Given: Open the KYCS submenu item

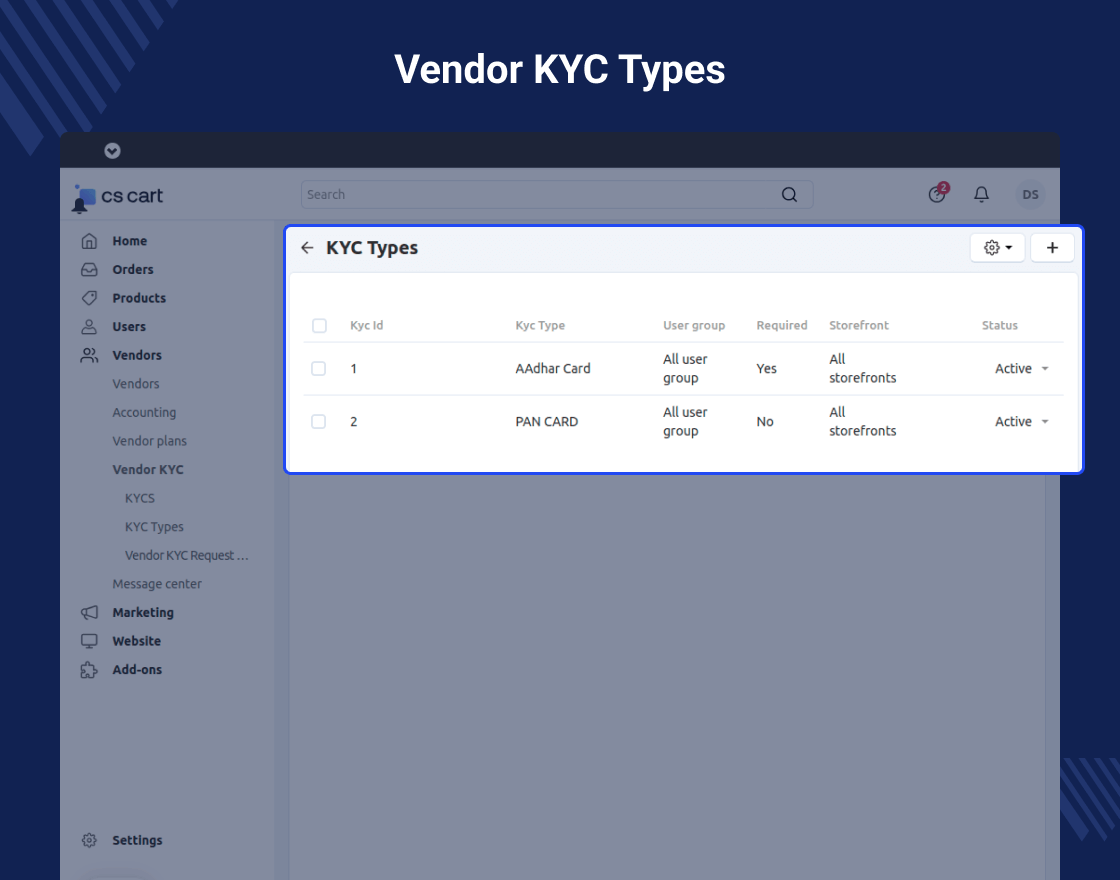Looking at the screenshot, I should pyautogui.click(x=140, y=498).
